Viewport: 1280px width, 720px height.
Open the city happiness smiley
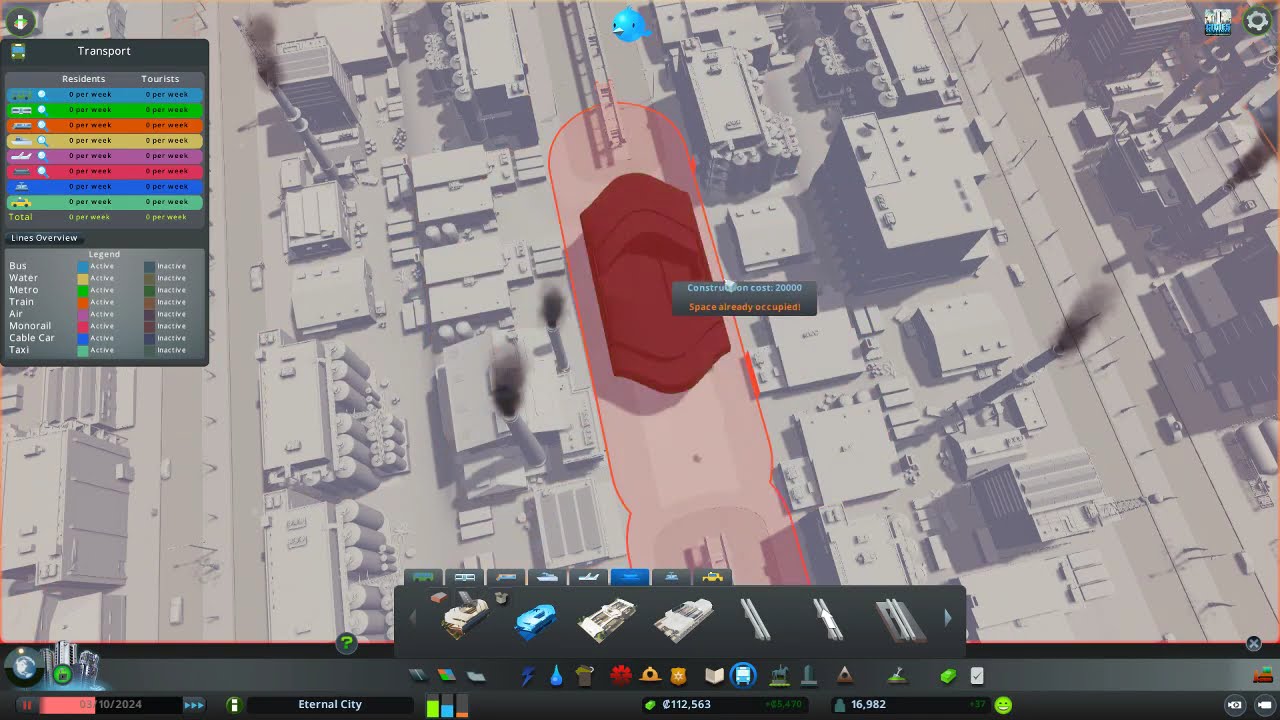click(1003, 705)
